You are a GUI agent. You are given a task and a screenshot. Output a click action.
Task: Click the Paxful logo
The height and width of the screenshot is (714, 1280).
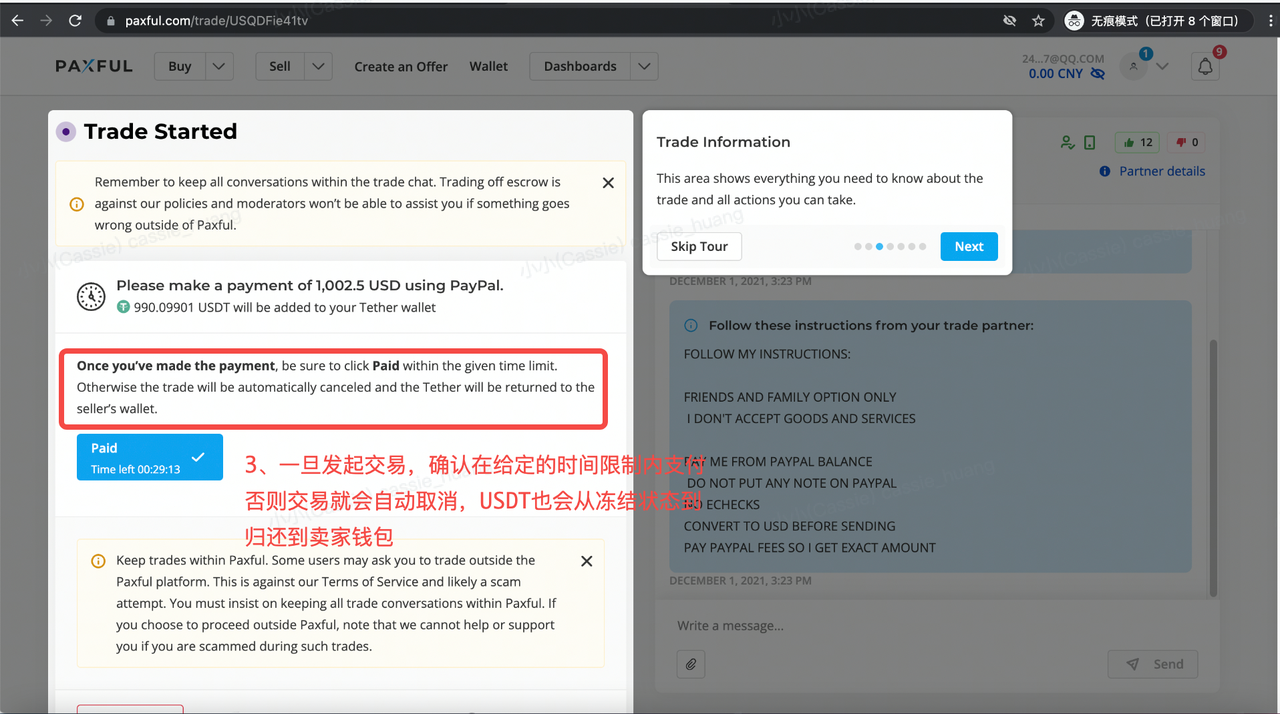(x=94, y=66)
